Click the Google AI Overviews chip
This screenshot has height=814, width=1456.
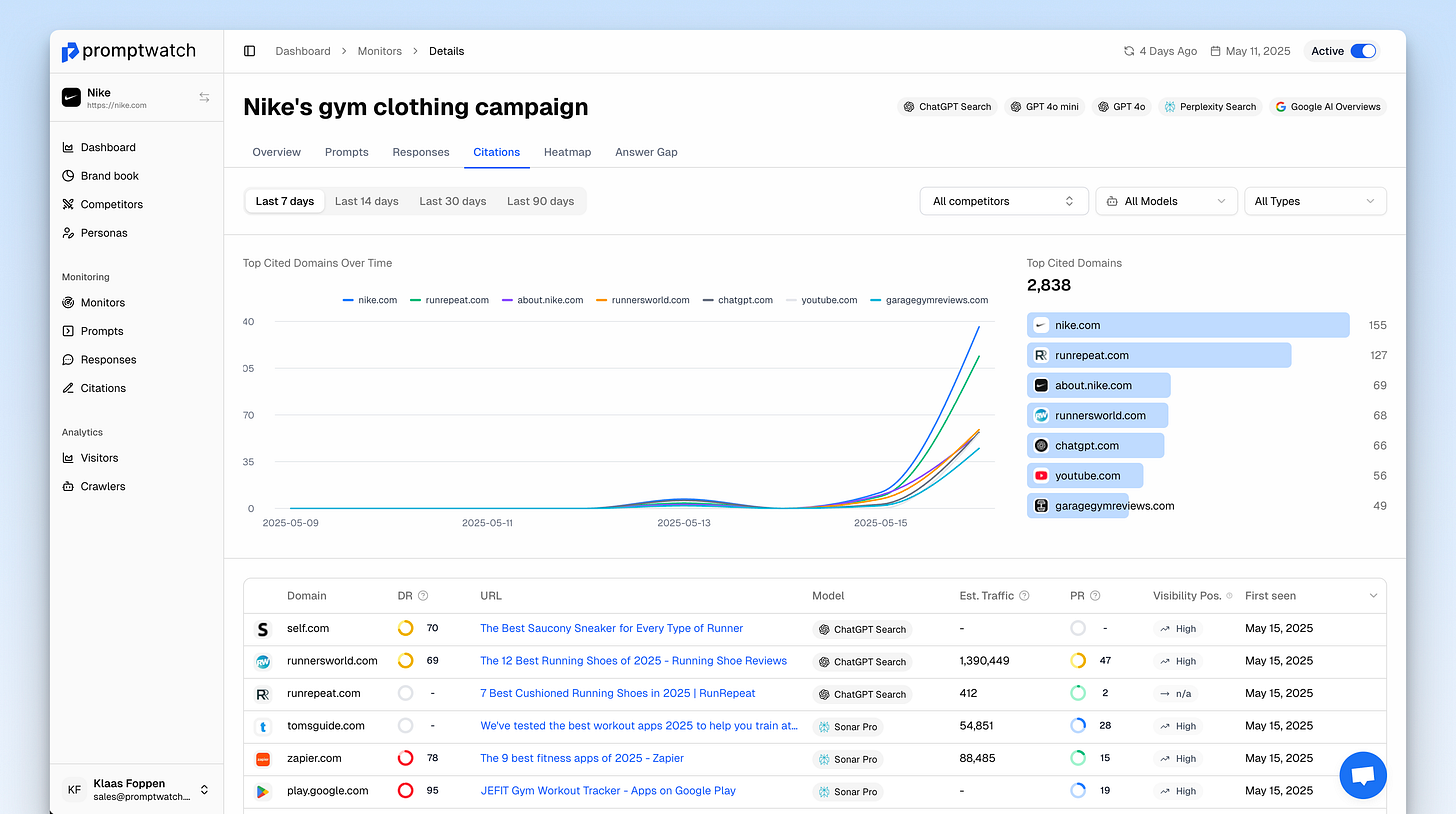pyautogui.click(x=1328, y=107)
